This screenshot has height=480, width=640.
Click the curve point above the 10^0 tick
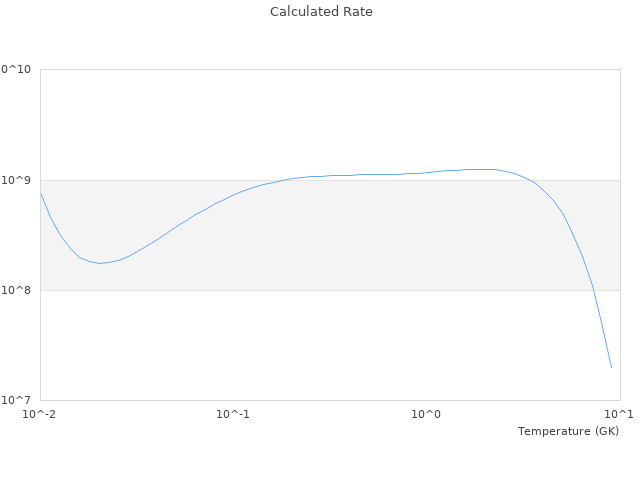point(427,173)
